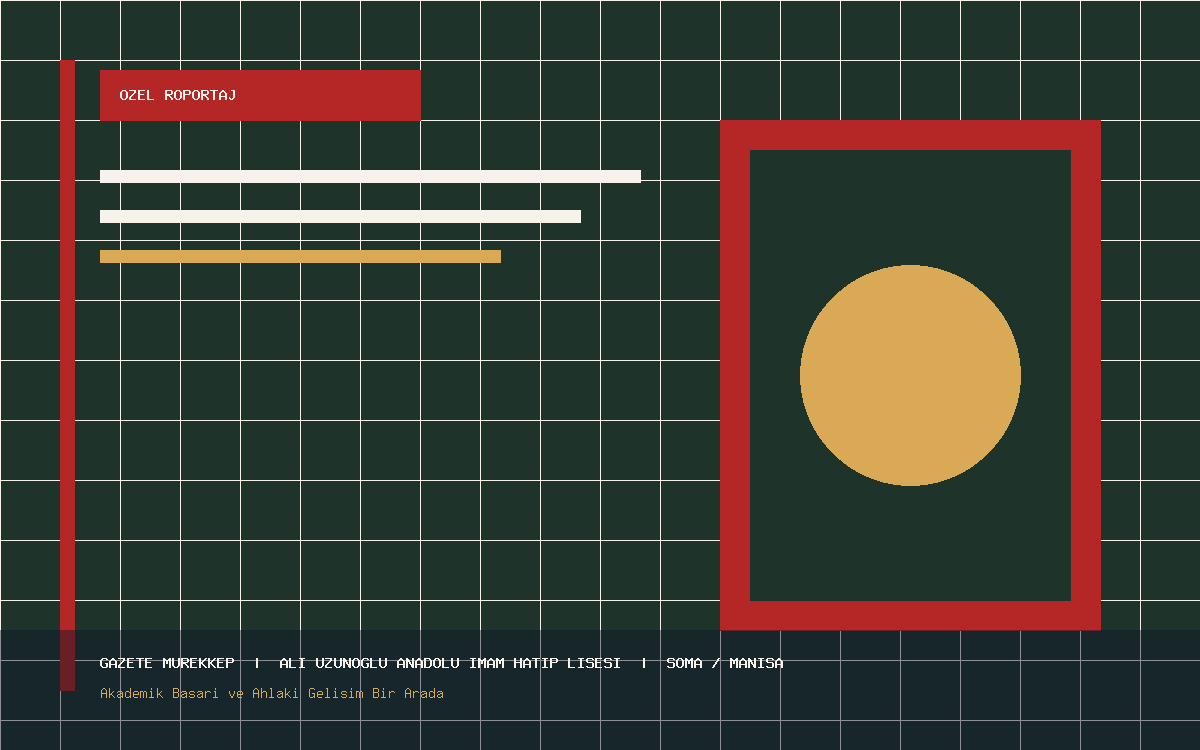This screenshot has width=1200, height=750.
Task: Click the OZEL ROPORTAJ red banner
Action: [260, 95]
